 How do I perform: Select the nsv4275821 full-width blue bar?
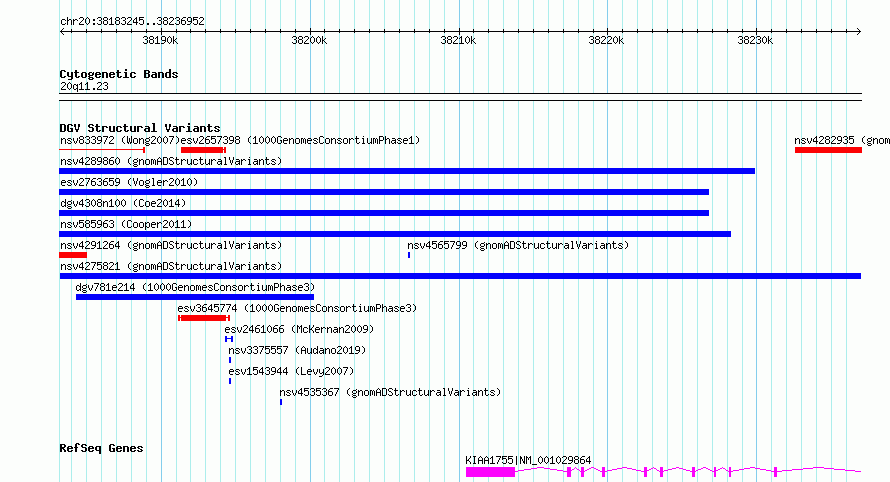pyautogui.click(x=460, y=276)
